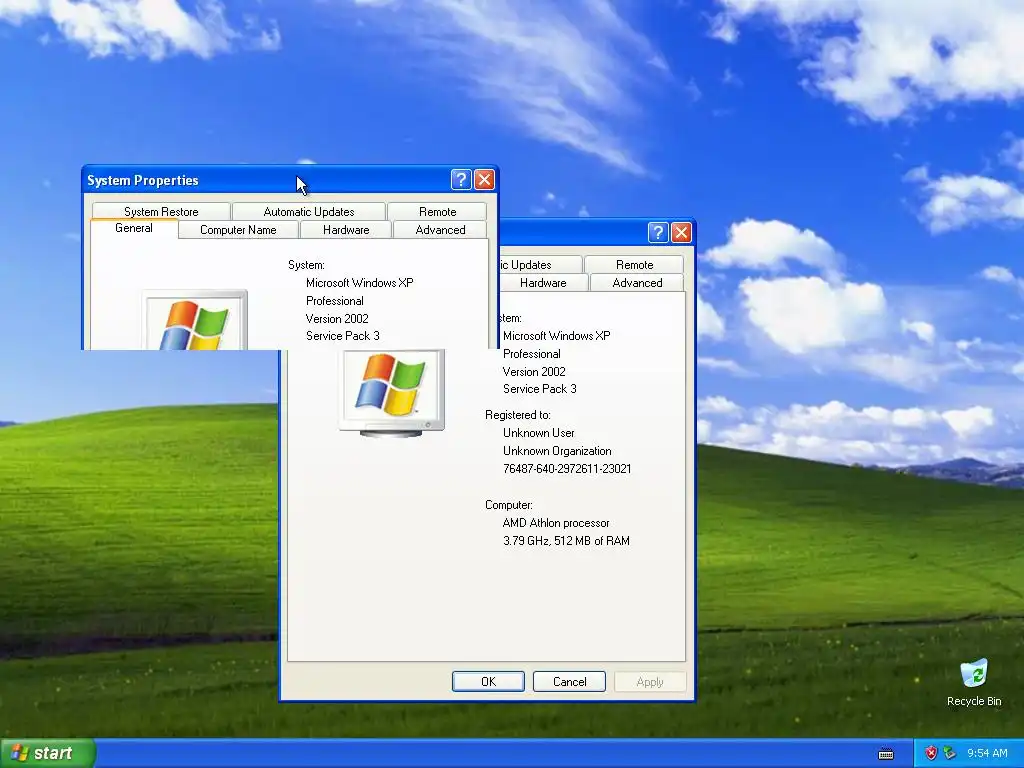Click "System:" label in front window

point(306,264)
